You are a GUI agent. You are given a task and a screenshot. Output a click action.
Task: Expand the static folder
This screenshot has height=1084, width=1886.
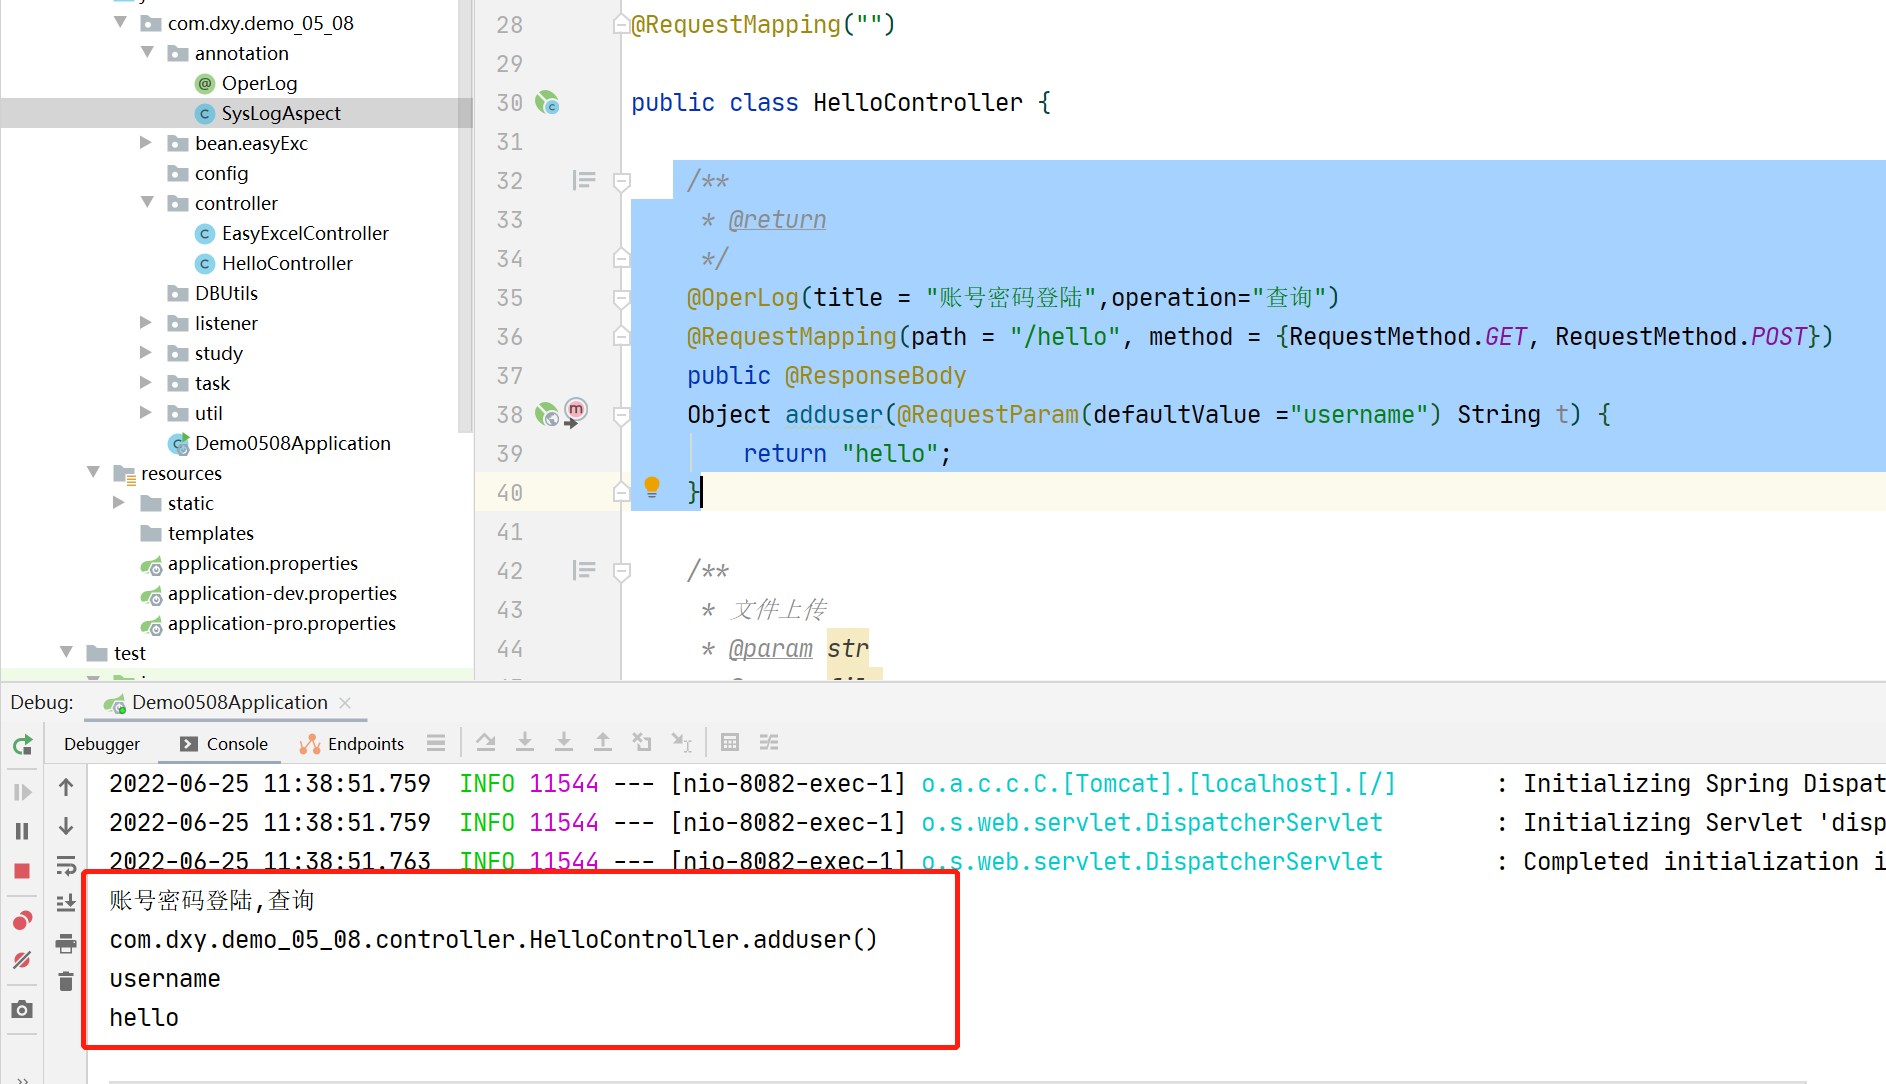[119, 502]
